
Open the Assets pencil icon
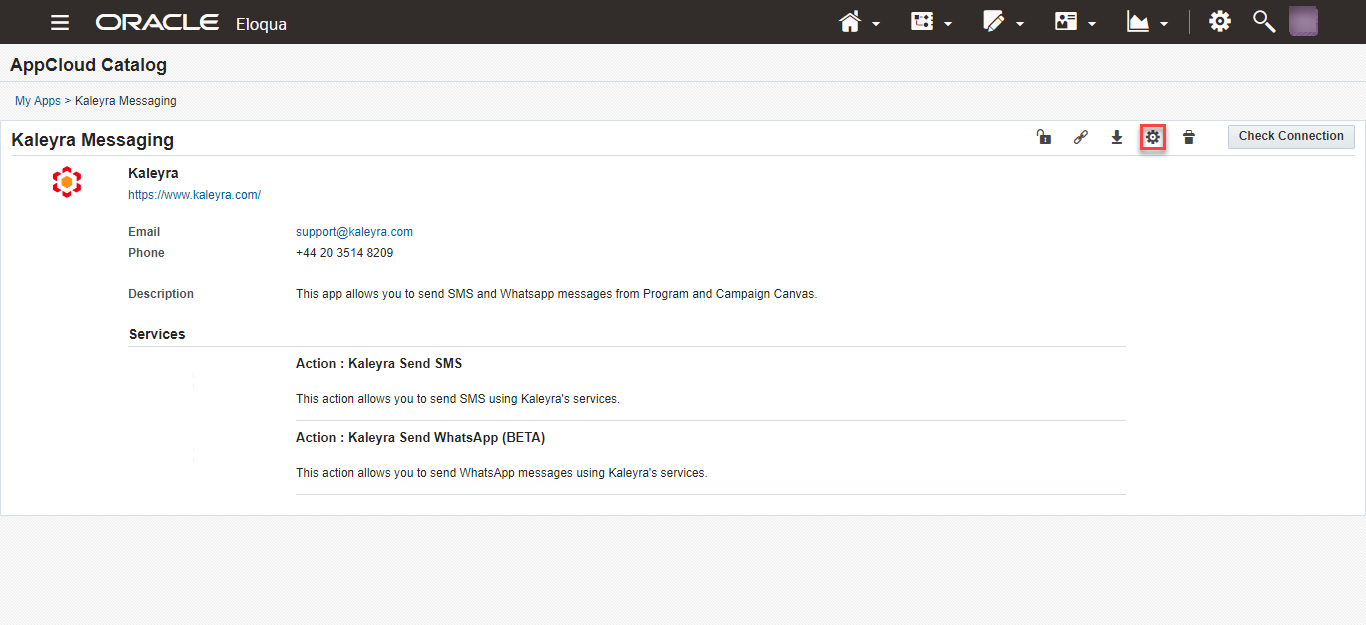[993, 21]
